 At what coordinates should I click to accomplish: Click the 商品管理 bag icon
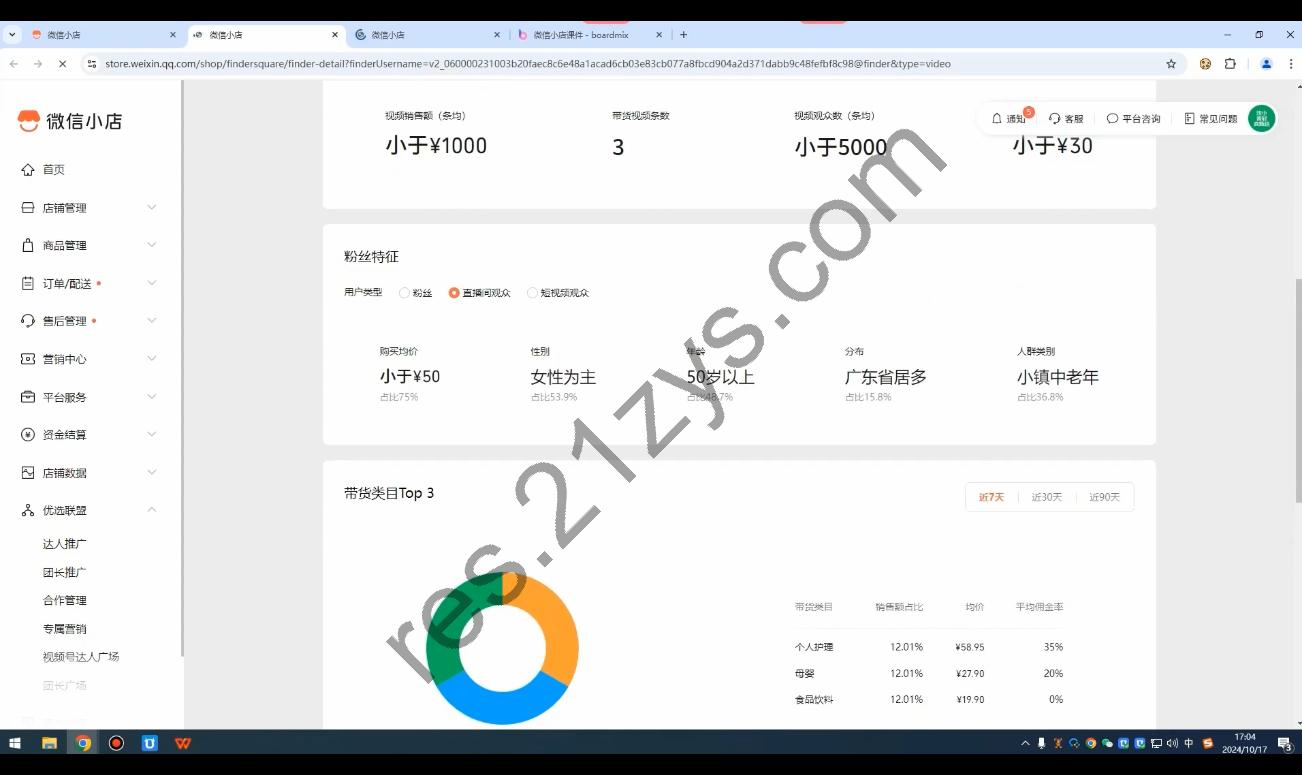(x=28, y=245)
